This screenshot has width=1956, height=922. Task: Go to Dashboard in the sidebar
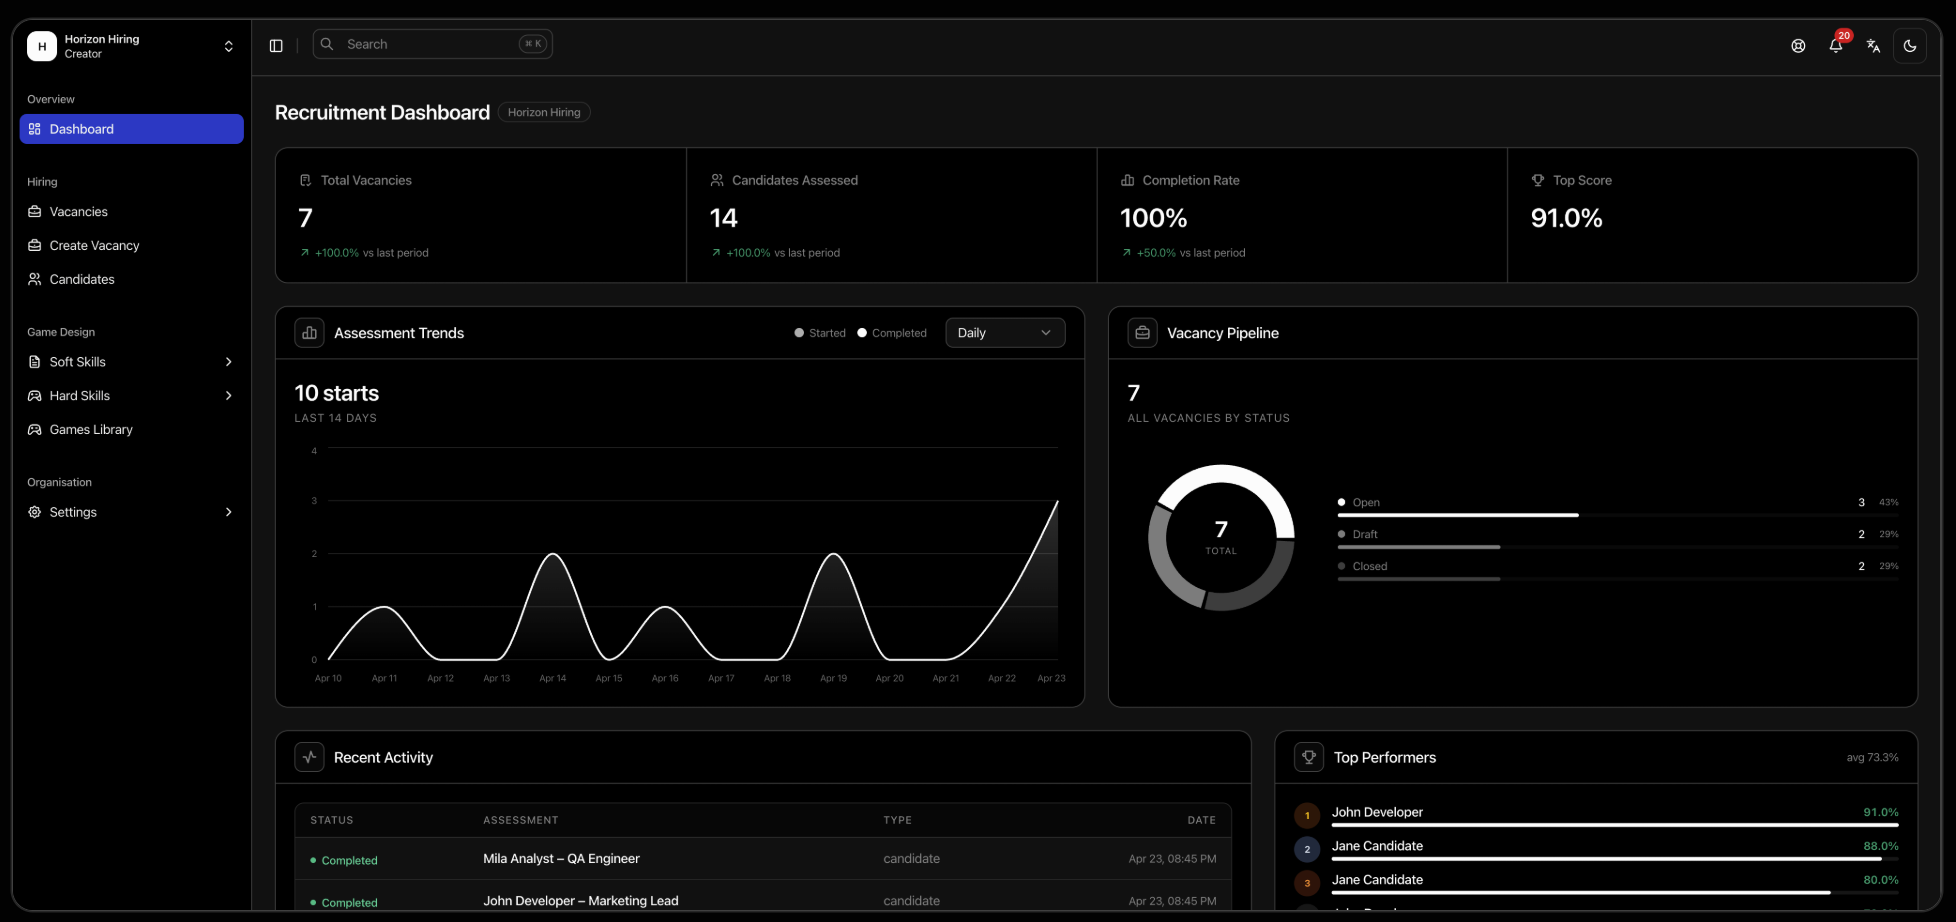pyautogui.click(x=132, y=129)
